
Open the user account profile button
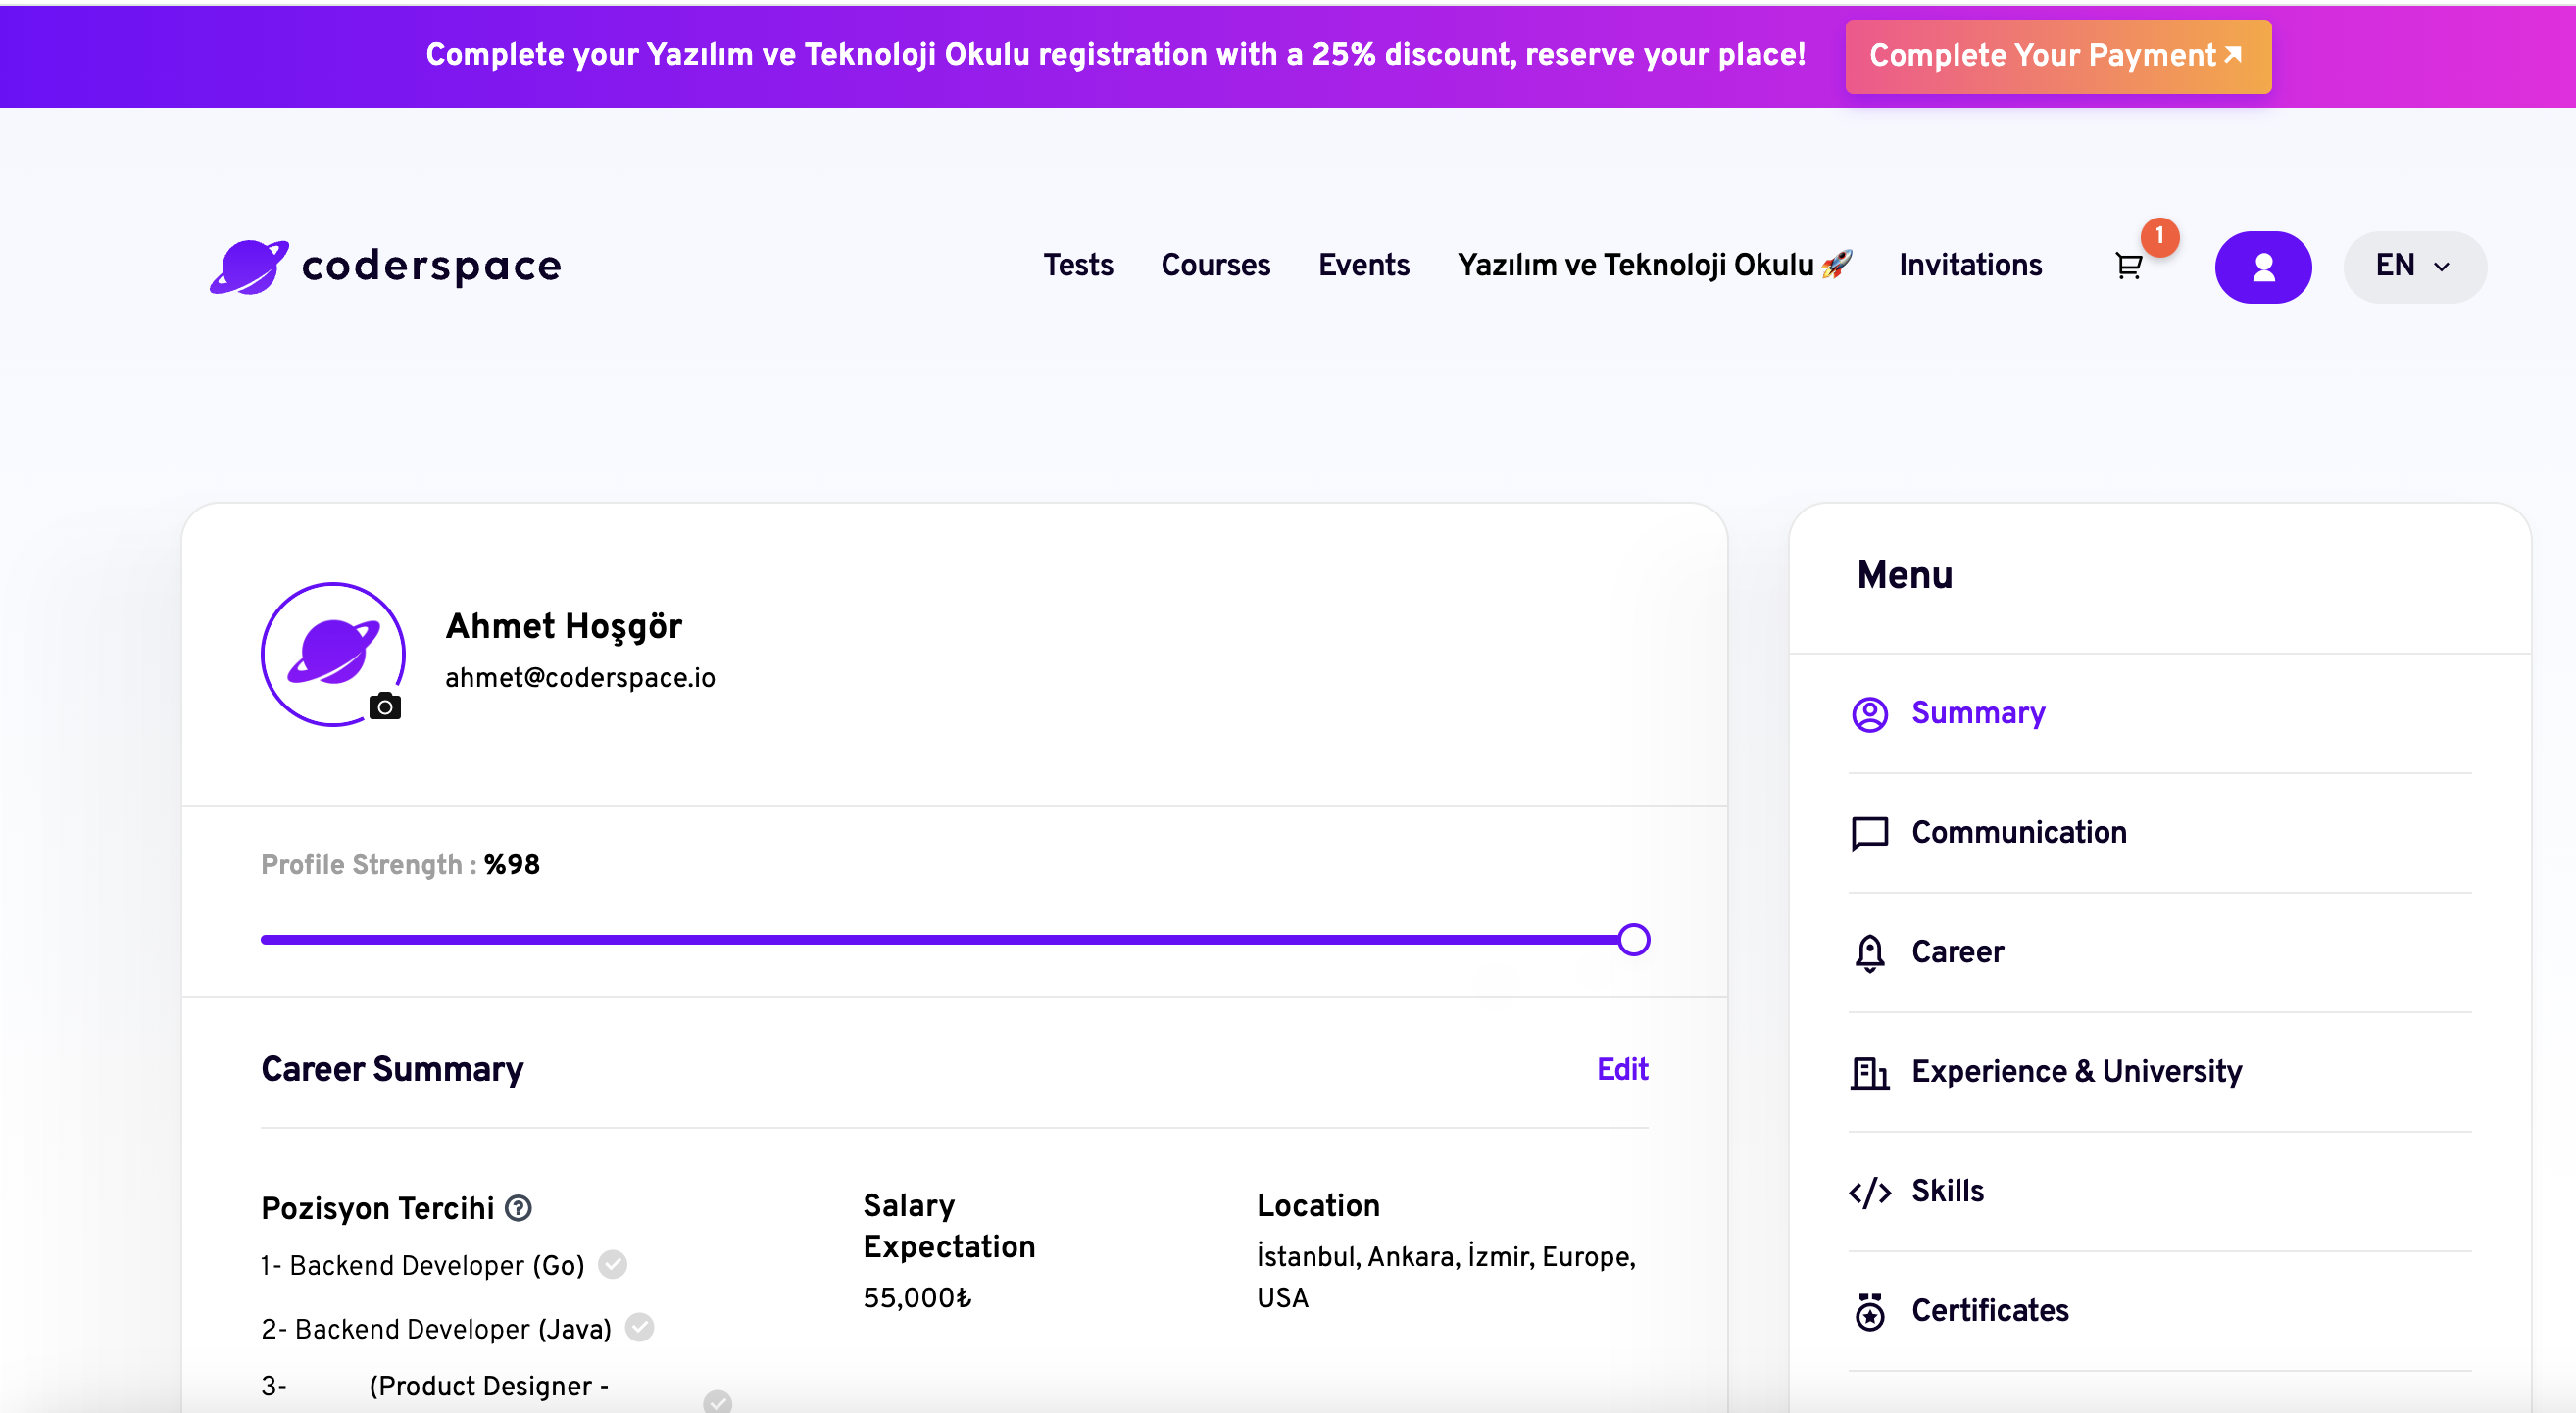point(2263,267)
